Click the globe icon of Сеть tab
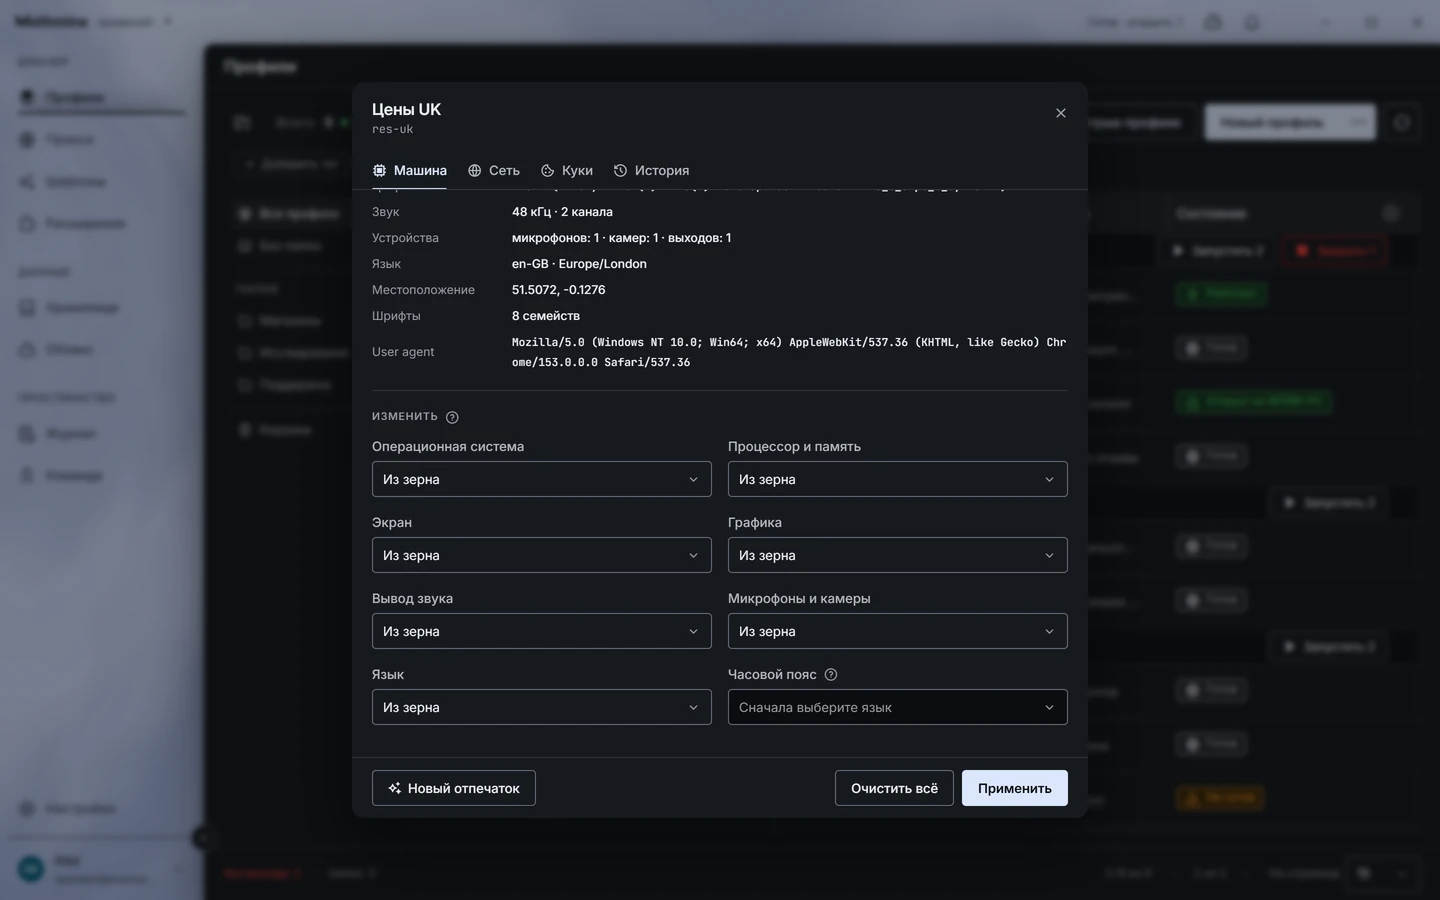1440x900 pixels. click(x=475, y=171)
